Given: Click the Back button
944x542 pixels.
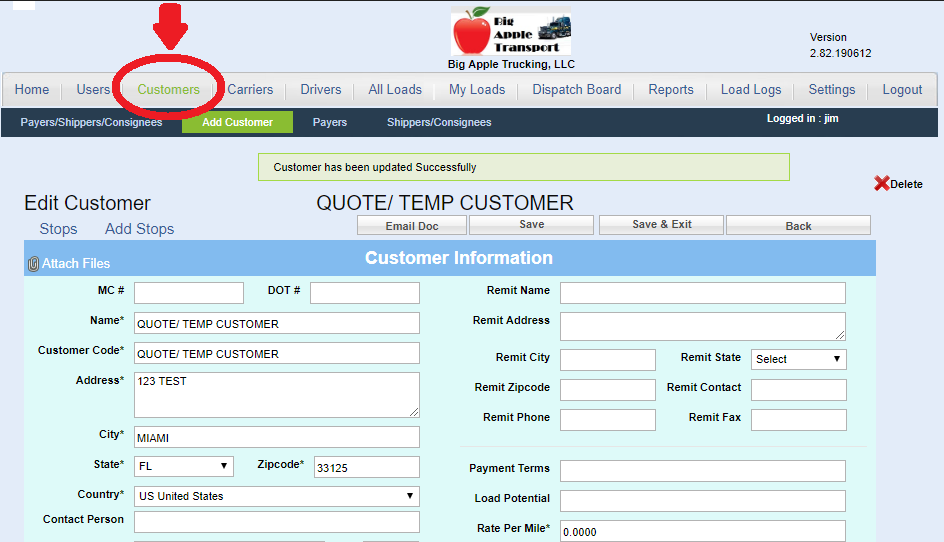Looking at the screenshot, I should coord(798,226).
